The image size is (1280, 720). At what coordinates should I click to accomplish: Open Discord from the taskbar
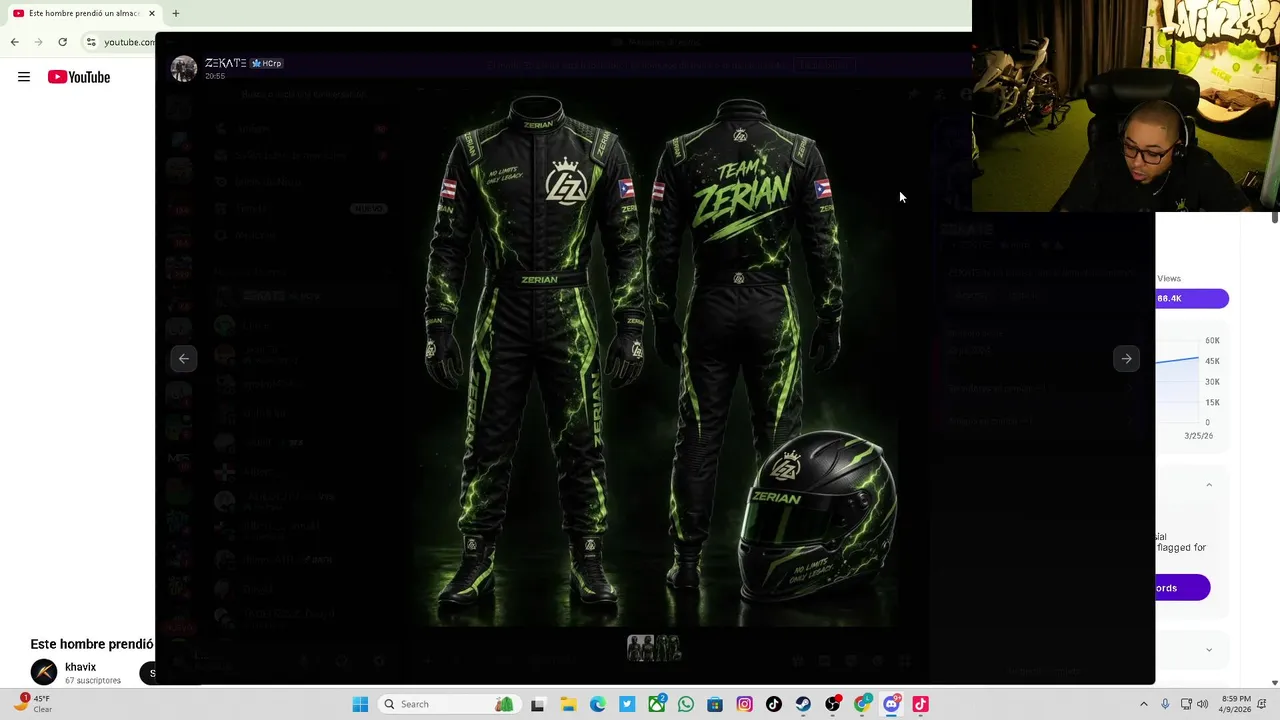(x=891, y=704)
